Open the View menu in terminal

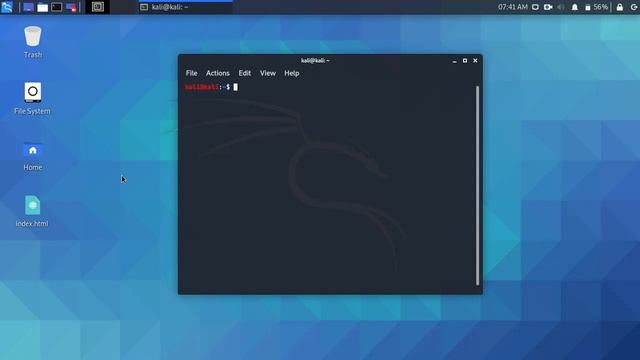[x=268, y=73]
